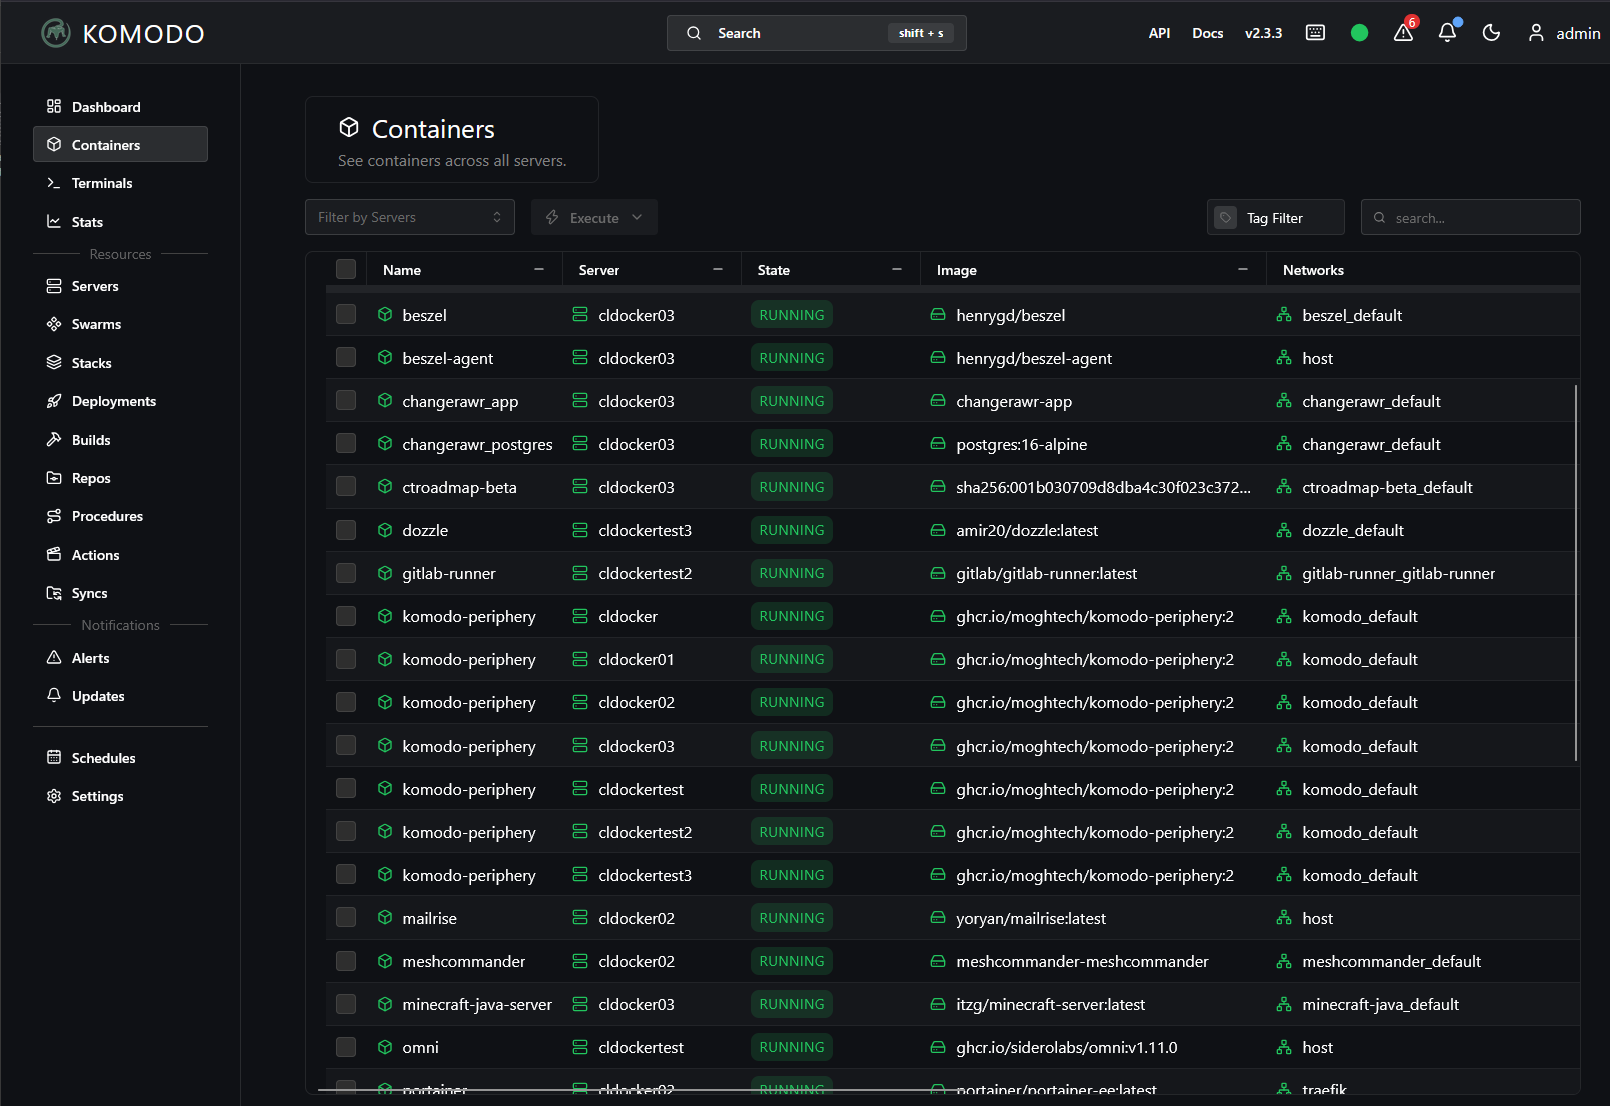Click the admin user icon
The width and height of the screenshot is (1610, 1106).
[x=1536, y=33]
